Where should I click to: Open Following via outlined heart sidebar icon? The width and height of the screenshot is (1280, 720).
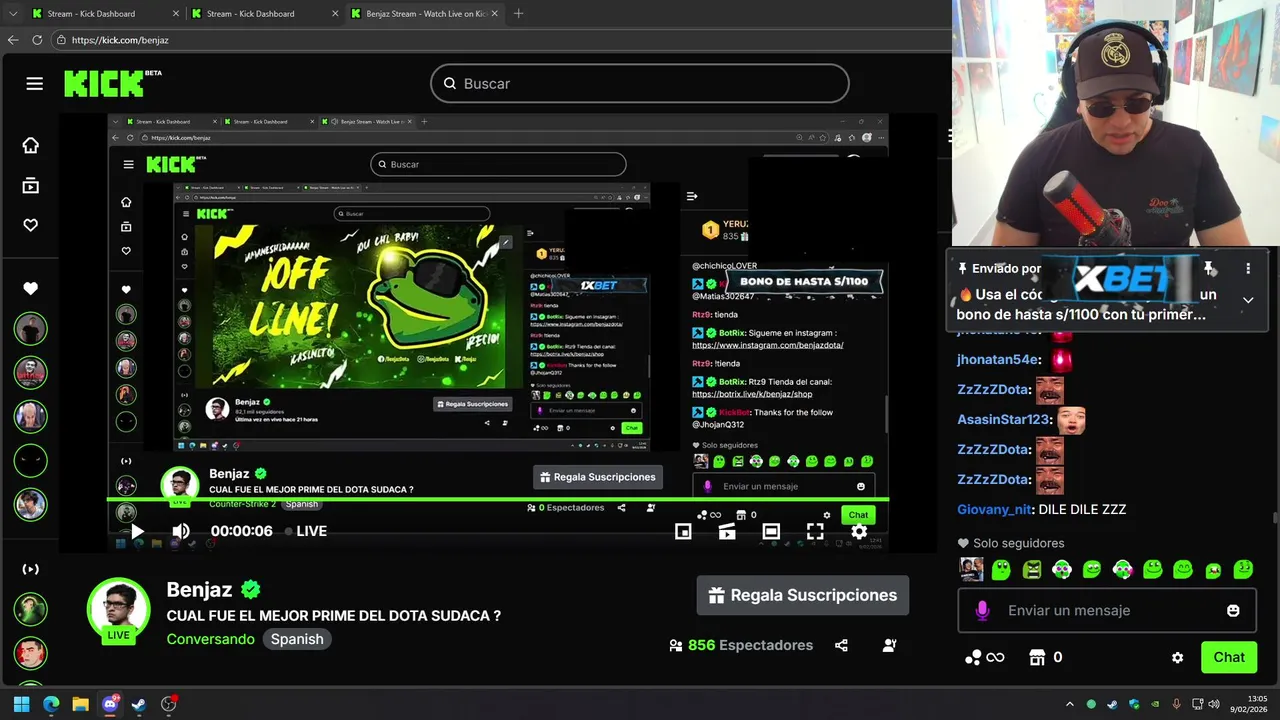(x=31, y=226)
